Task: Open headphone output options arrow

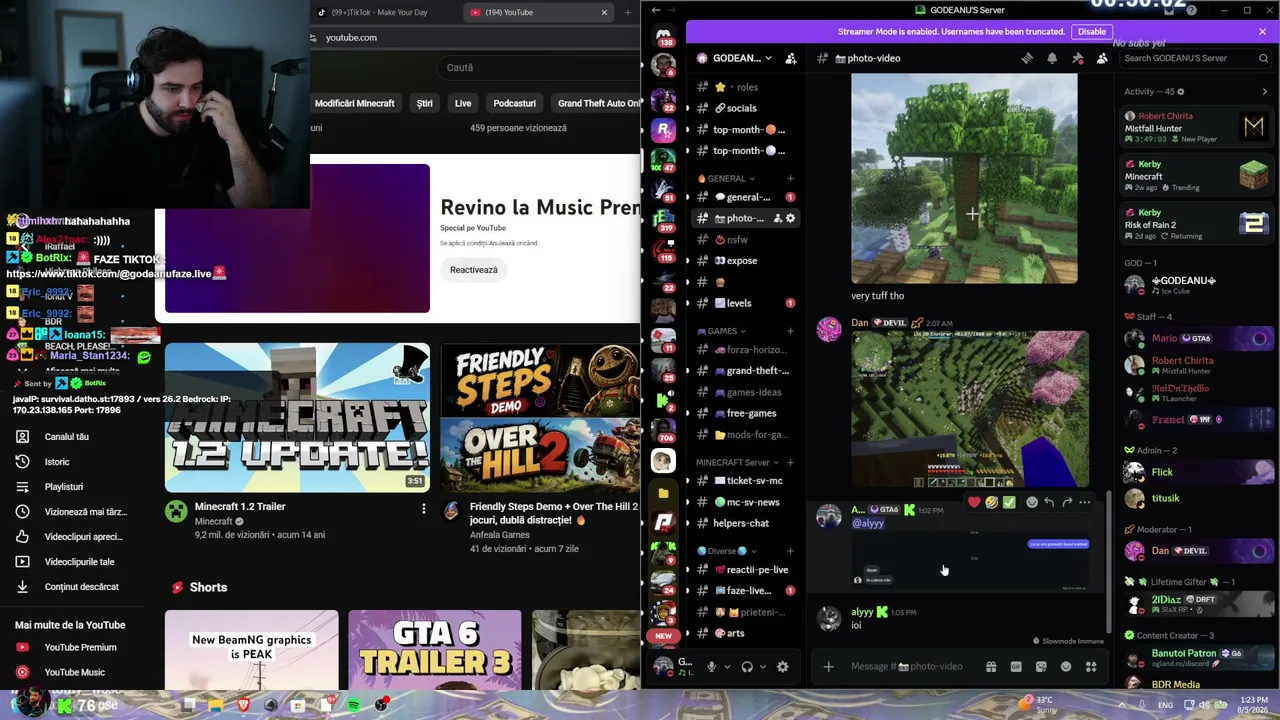Action: point(763,667)
